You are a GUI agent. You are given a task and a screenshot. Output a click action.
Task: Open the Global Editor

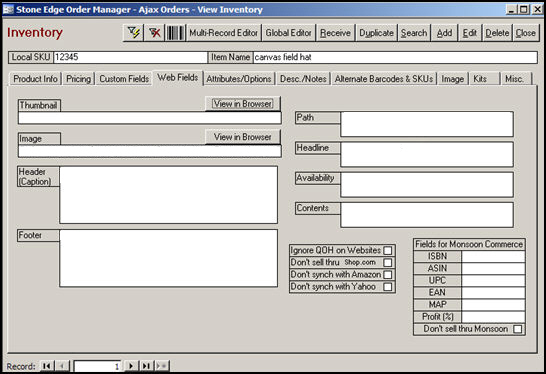pyautogui.click(x=288, y=33)
